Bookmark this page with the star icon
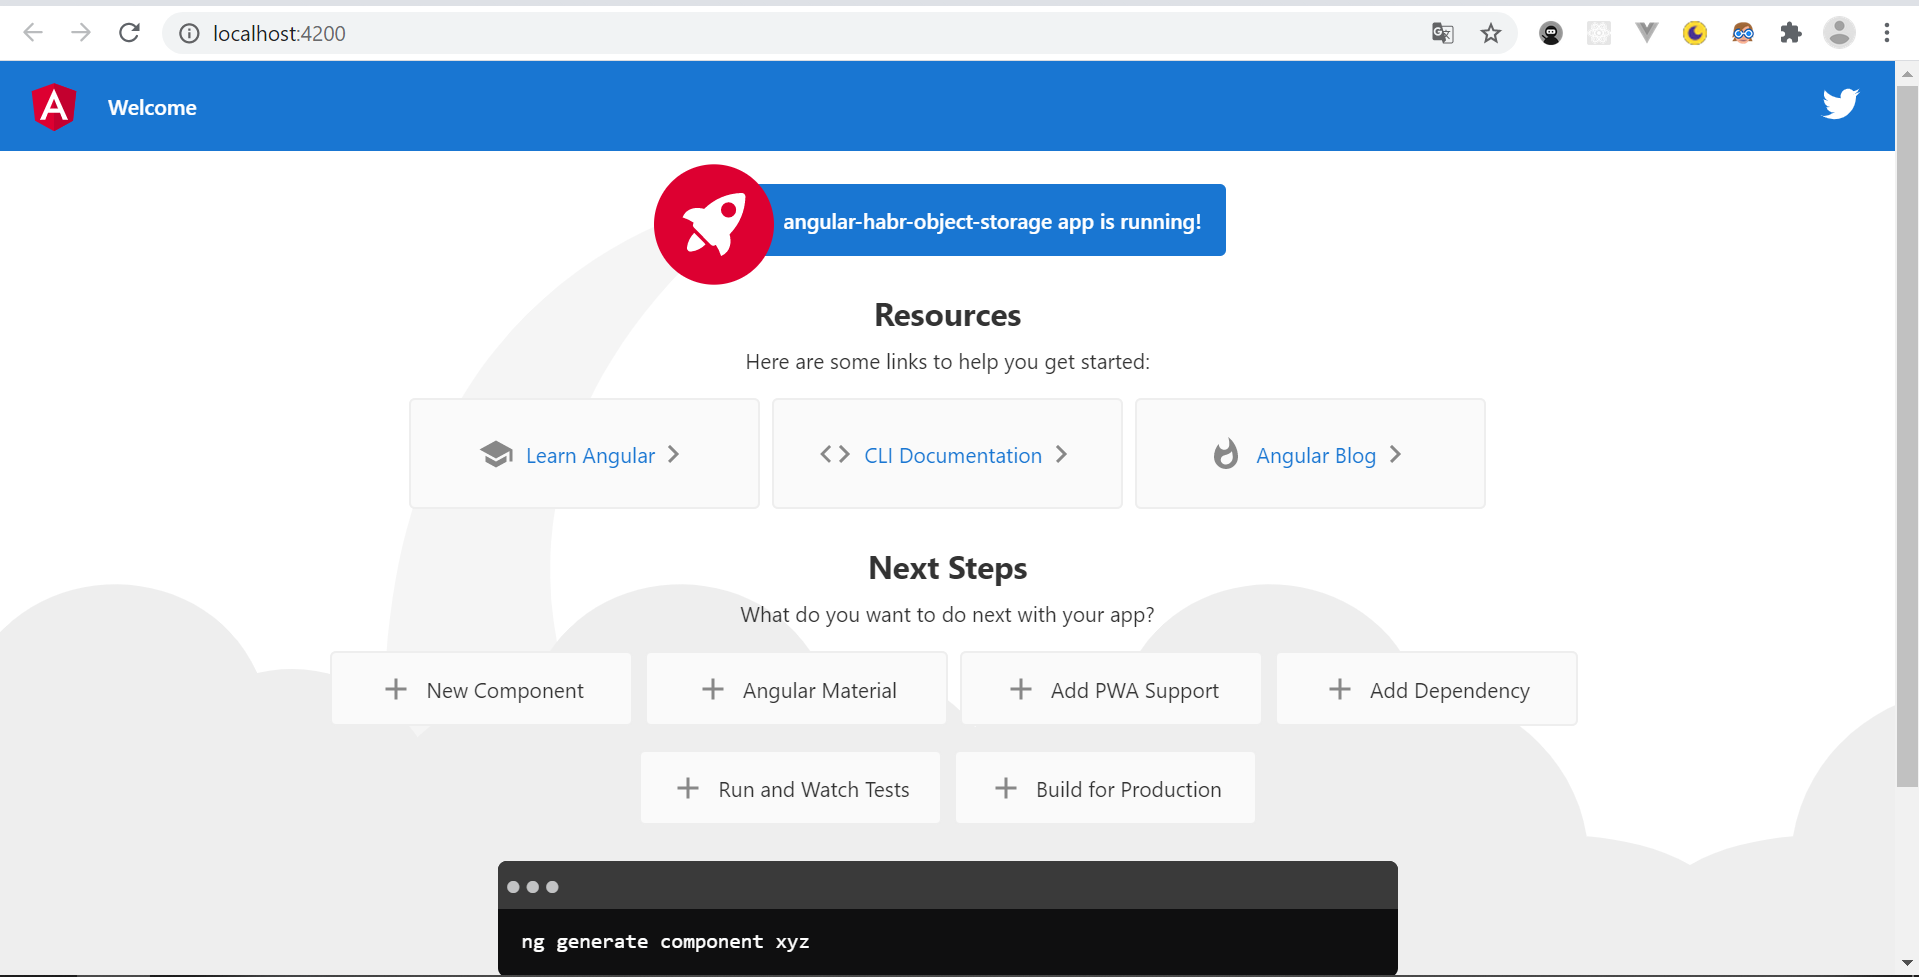 tap(1491, 33)
